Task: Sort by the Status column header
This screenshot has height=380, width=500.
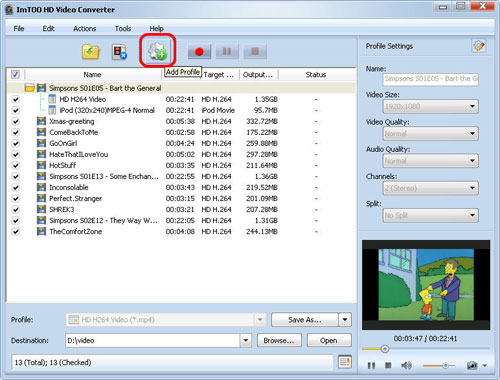Action: tap(316, 74)
